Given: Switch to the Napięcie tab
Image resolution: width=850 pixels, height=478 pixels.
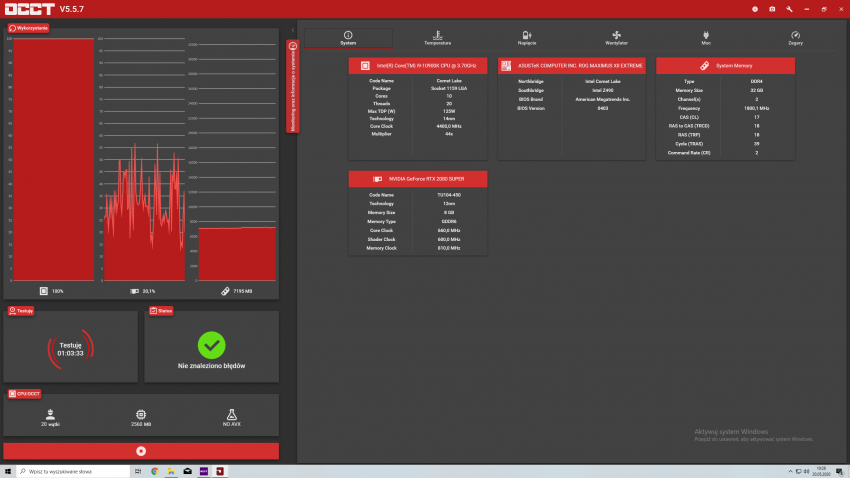Looking at the screenshot, I should (527, 38).
